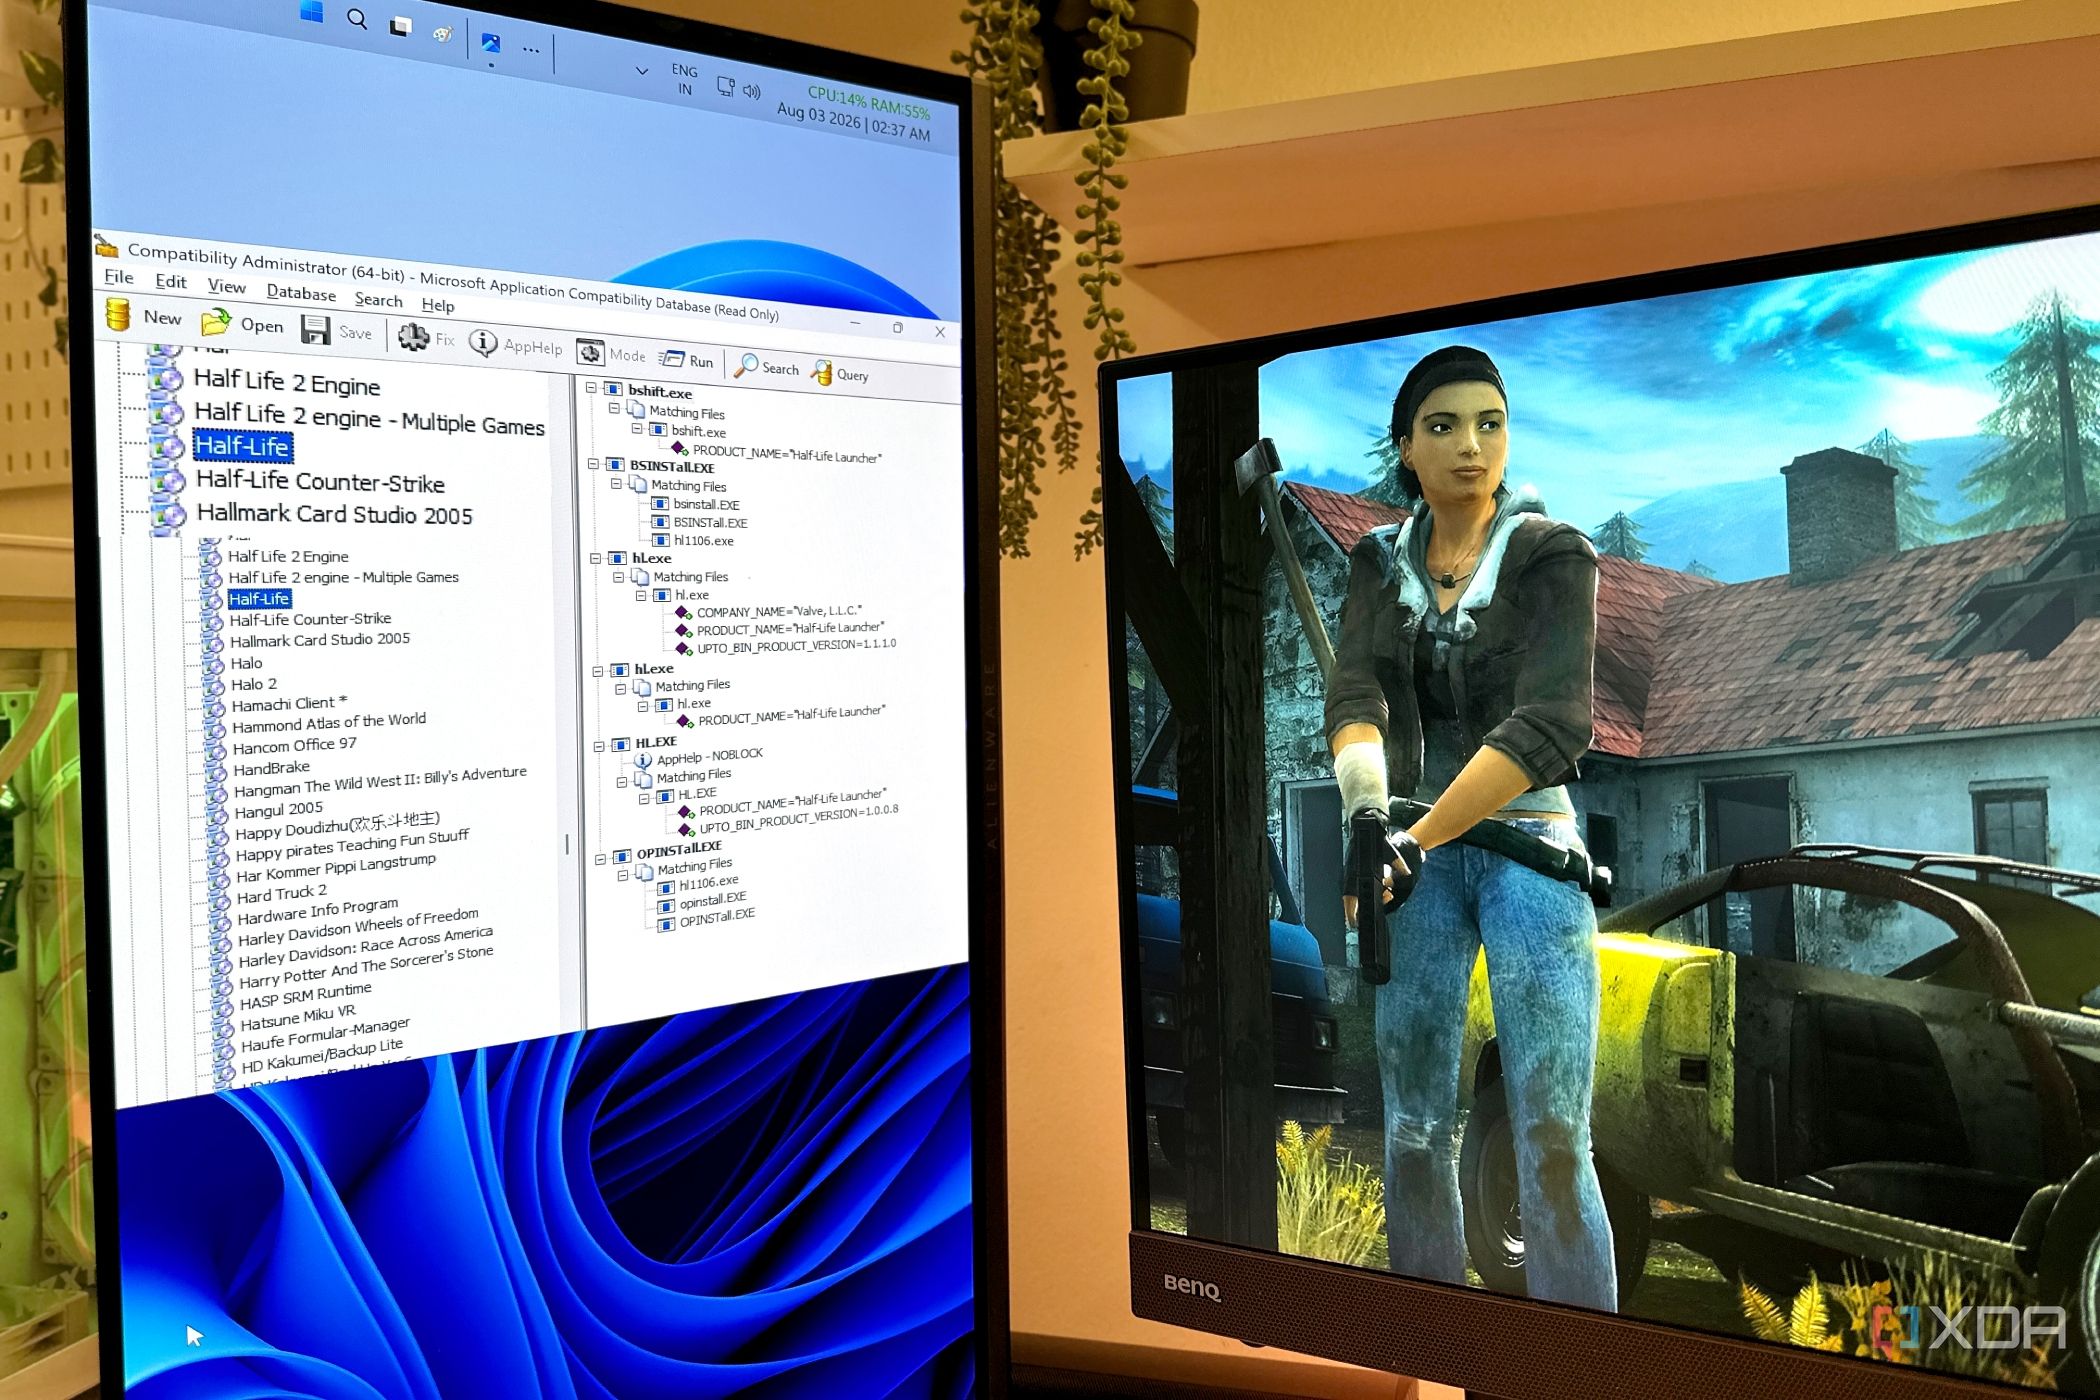Viewport: 2100px width, 1400px height.
Task: Show hidden tray icons chevron
Action: click(x=642, y=71)
